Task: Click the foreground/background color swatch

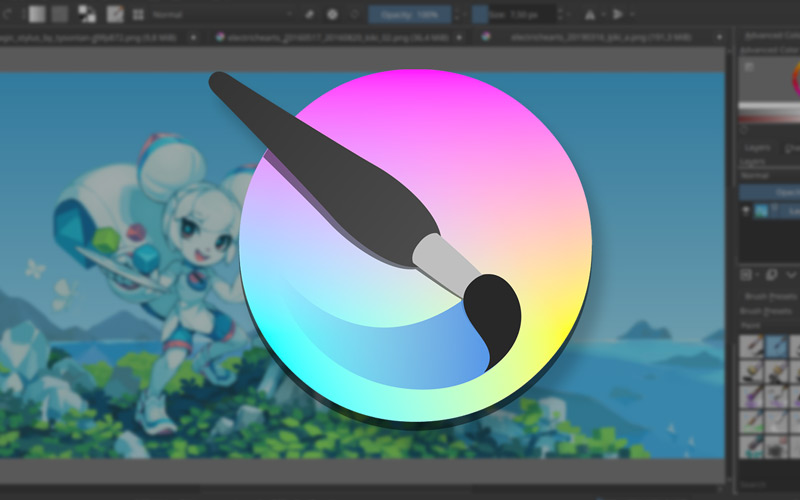Action: pyautogui.click(x=87, y=14)
